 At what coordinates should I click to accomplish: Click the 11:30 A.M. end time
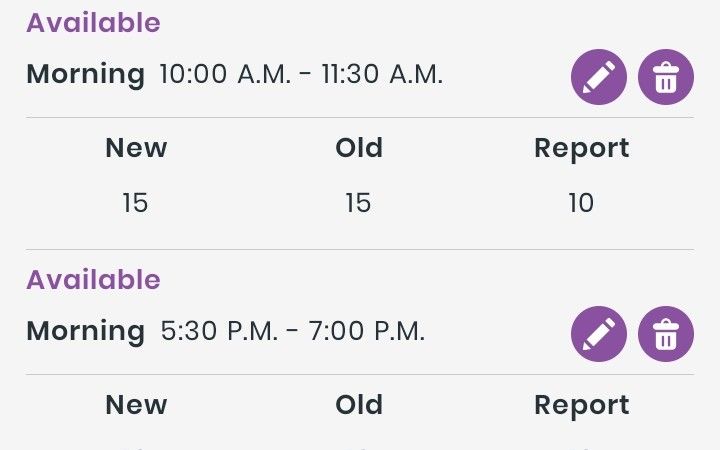pos(382,74)
